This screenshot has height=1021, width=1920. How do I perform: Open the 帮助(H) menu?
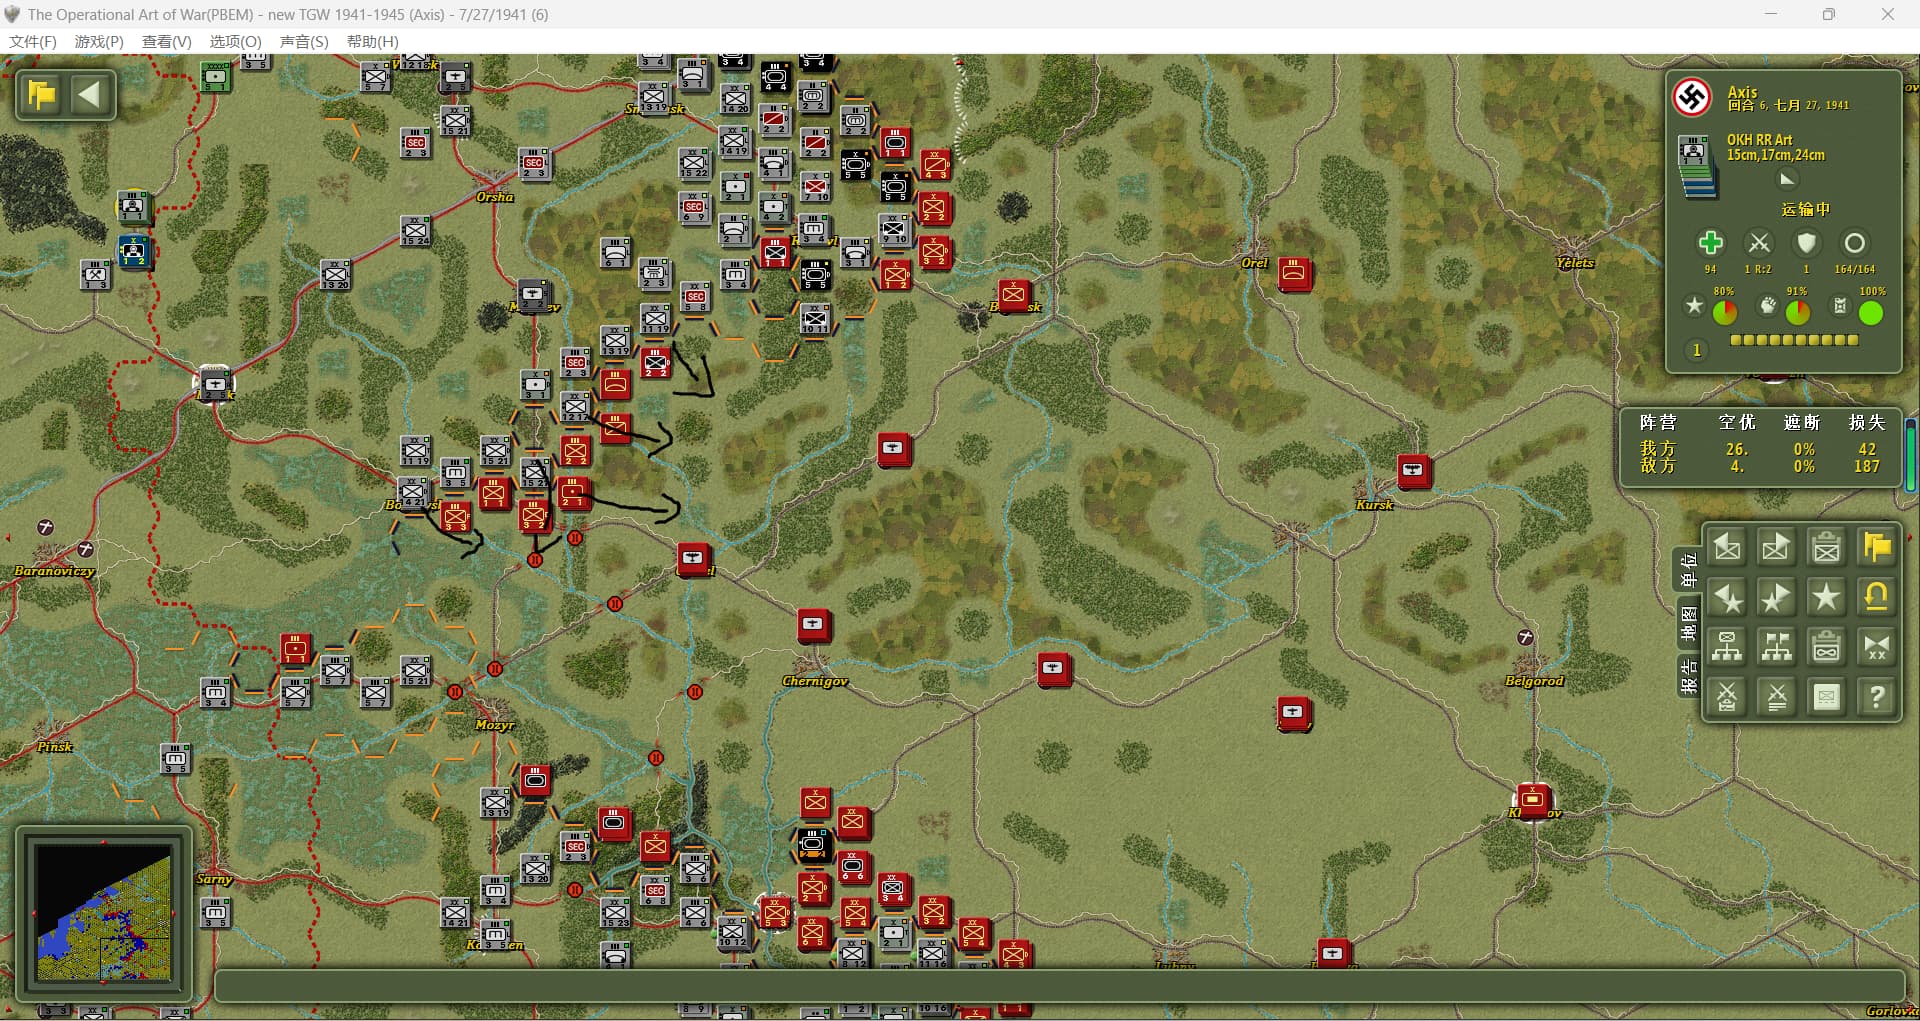(x=372, y=41)
